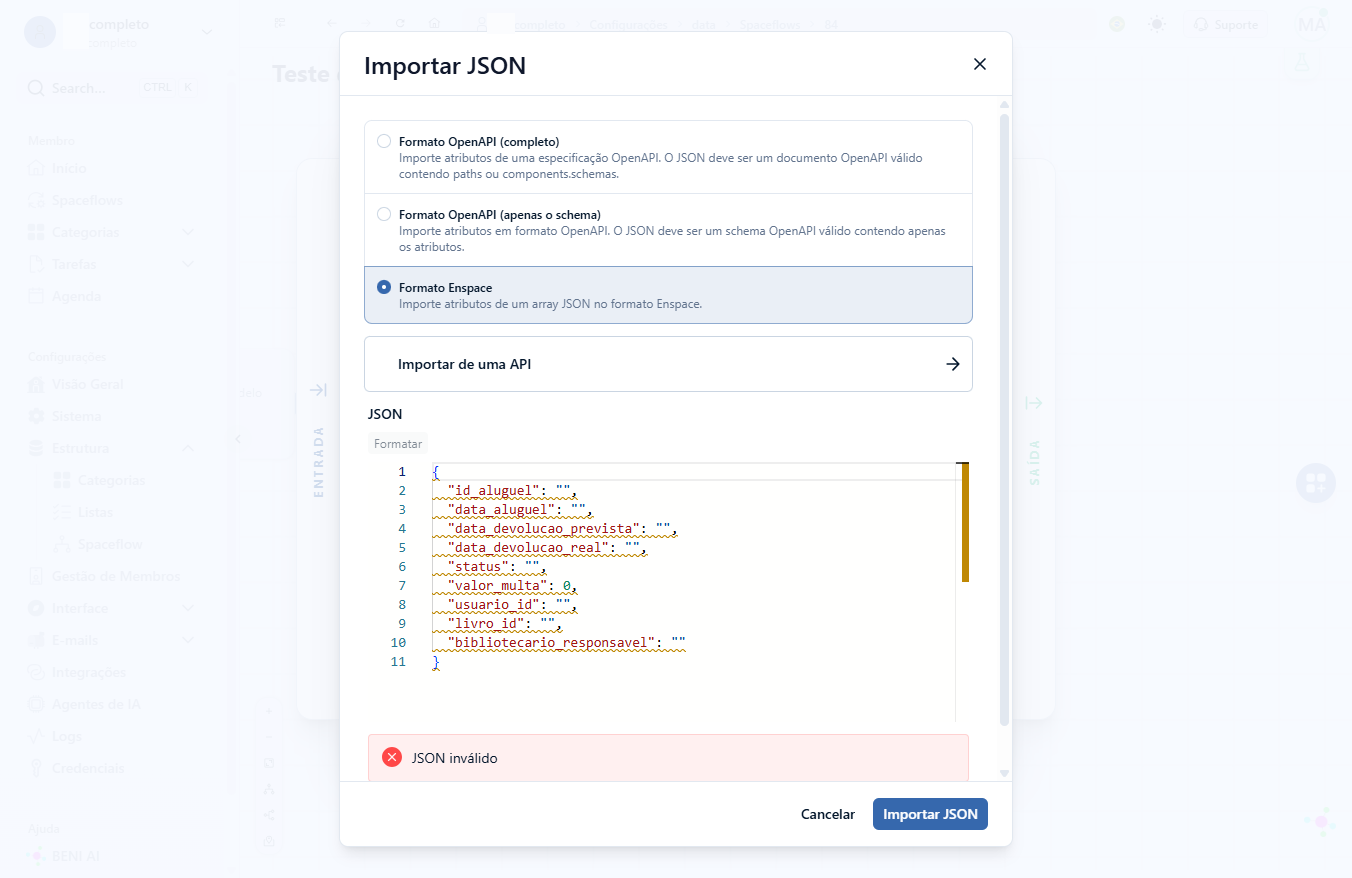Screen dimensions: 1352x878
Task: Click the Suporte button in top bar
Action: coord(1226,24)
